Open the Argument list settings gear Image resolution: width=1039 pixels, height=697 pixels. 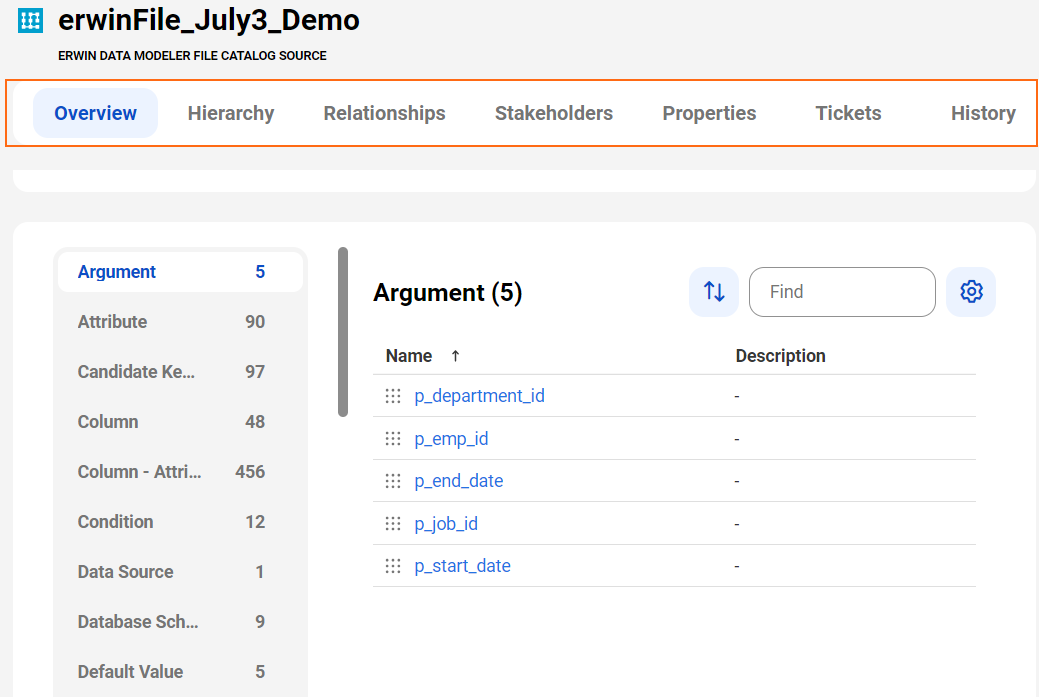tap(971, 292)
